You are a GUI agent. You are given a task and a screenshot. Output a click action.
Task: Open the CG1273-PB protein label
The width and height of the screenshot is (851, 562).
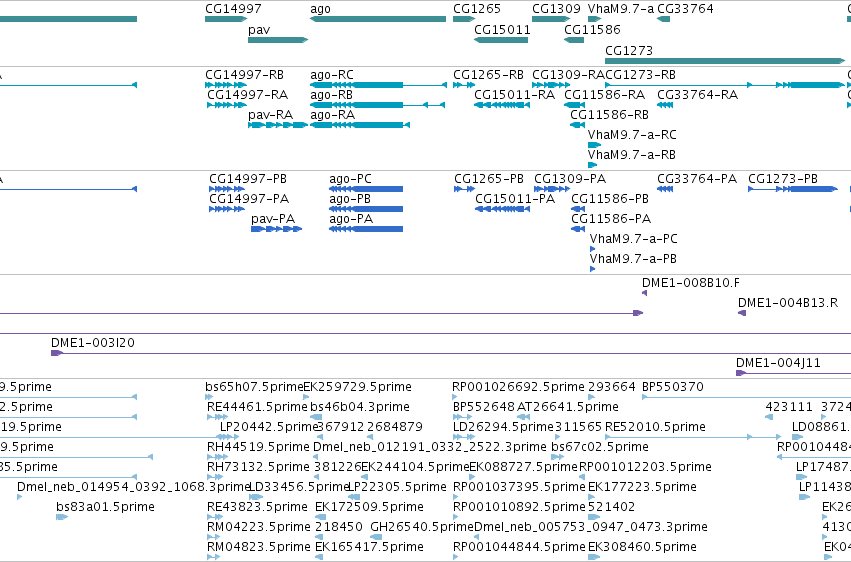[x=783, y=178]
